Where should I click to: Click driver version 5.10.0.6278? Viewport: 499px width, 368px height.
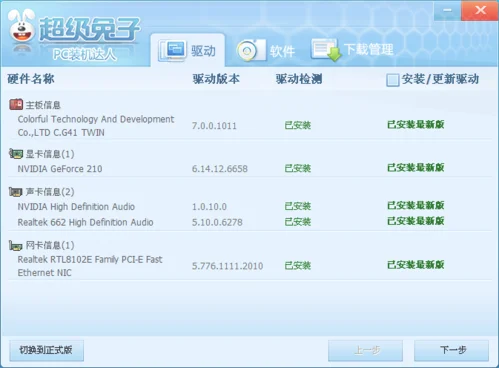pyautogui.click(x=217, y=222)
